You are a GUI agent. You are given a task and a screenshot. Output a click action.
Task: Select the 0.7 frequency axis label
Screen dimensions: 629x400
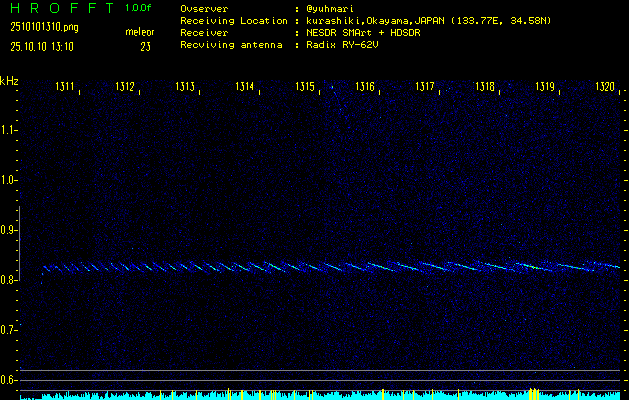pyautogui.click(x=10, y=330)
